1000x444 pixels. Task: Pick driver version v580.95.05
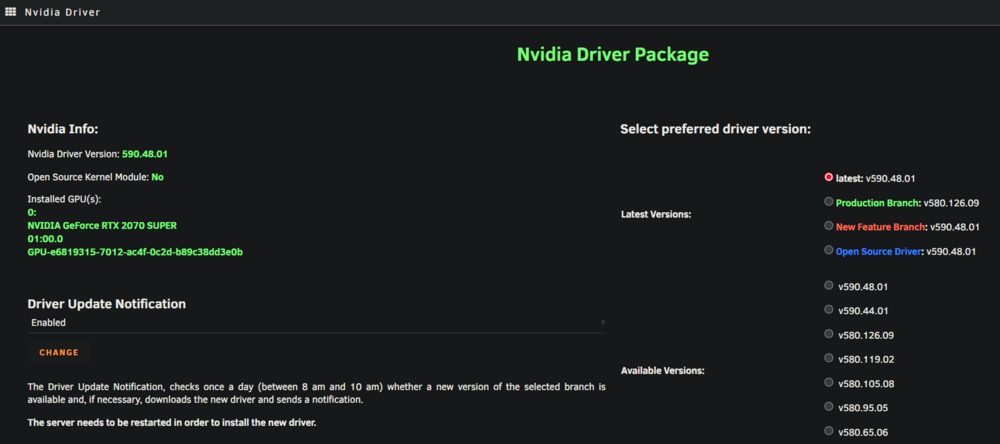click(828, 407)
